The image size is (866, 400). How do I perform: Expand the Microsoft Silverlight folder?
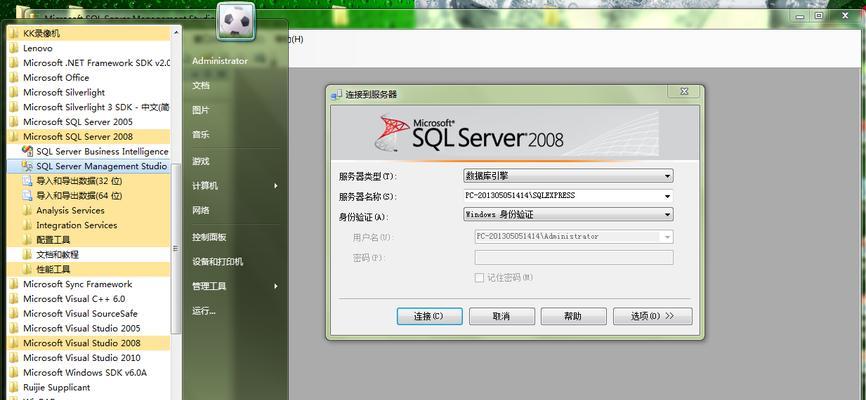[x=89, y=92]
